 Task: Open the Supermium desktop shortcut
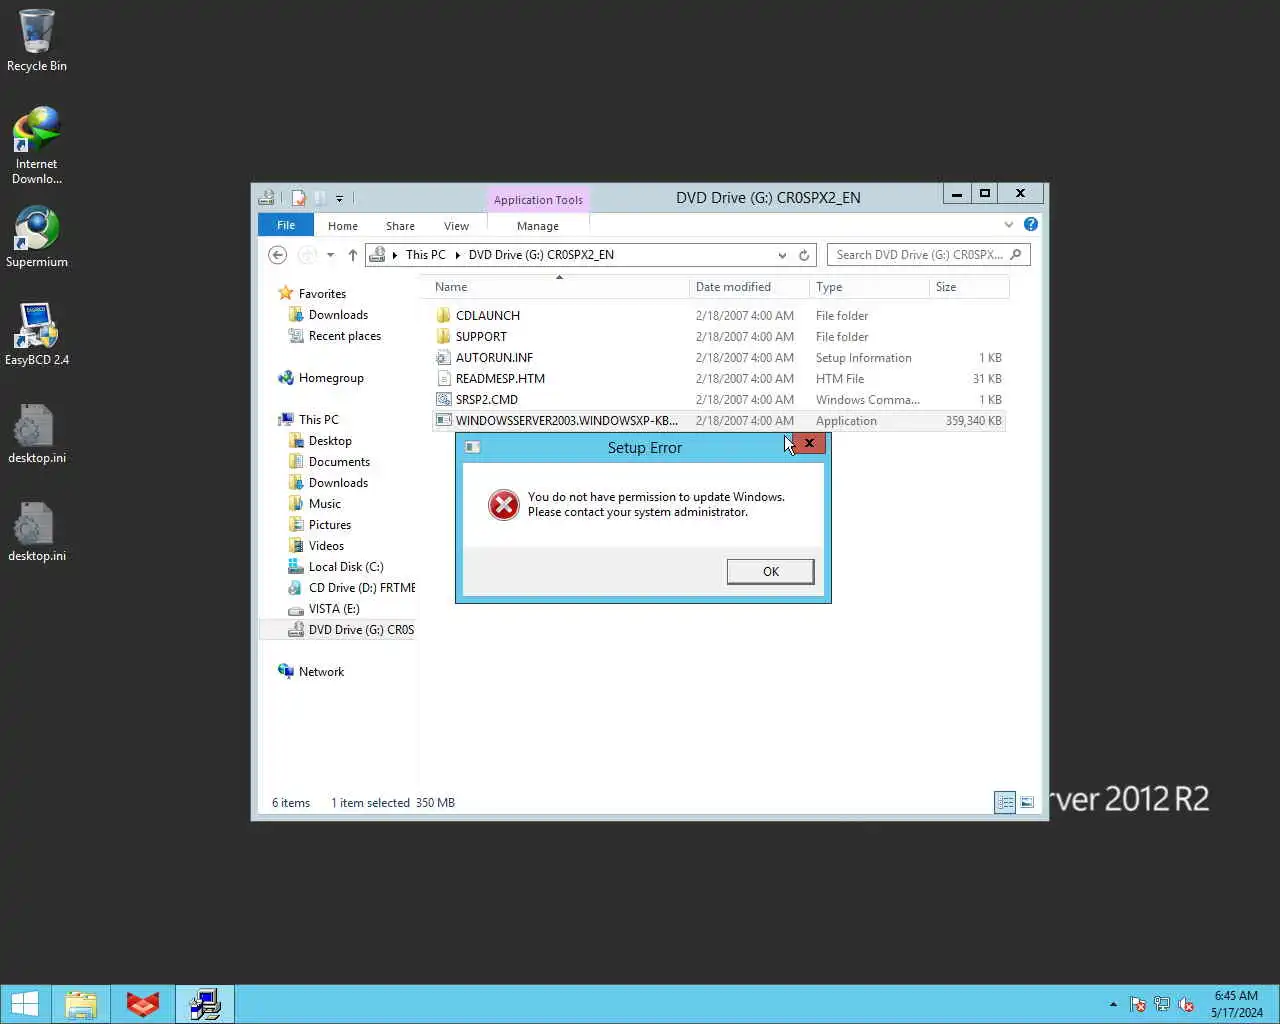(37, 237)
